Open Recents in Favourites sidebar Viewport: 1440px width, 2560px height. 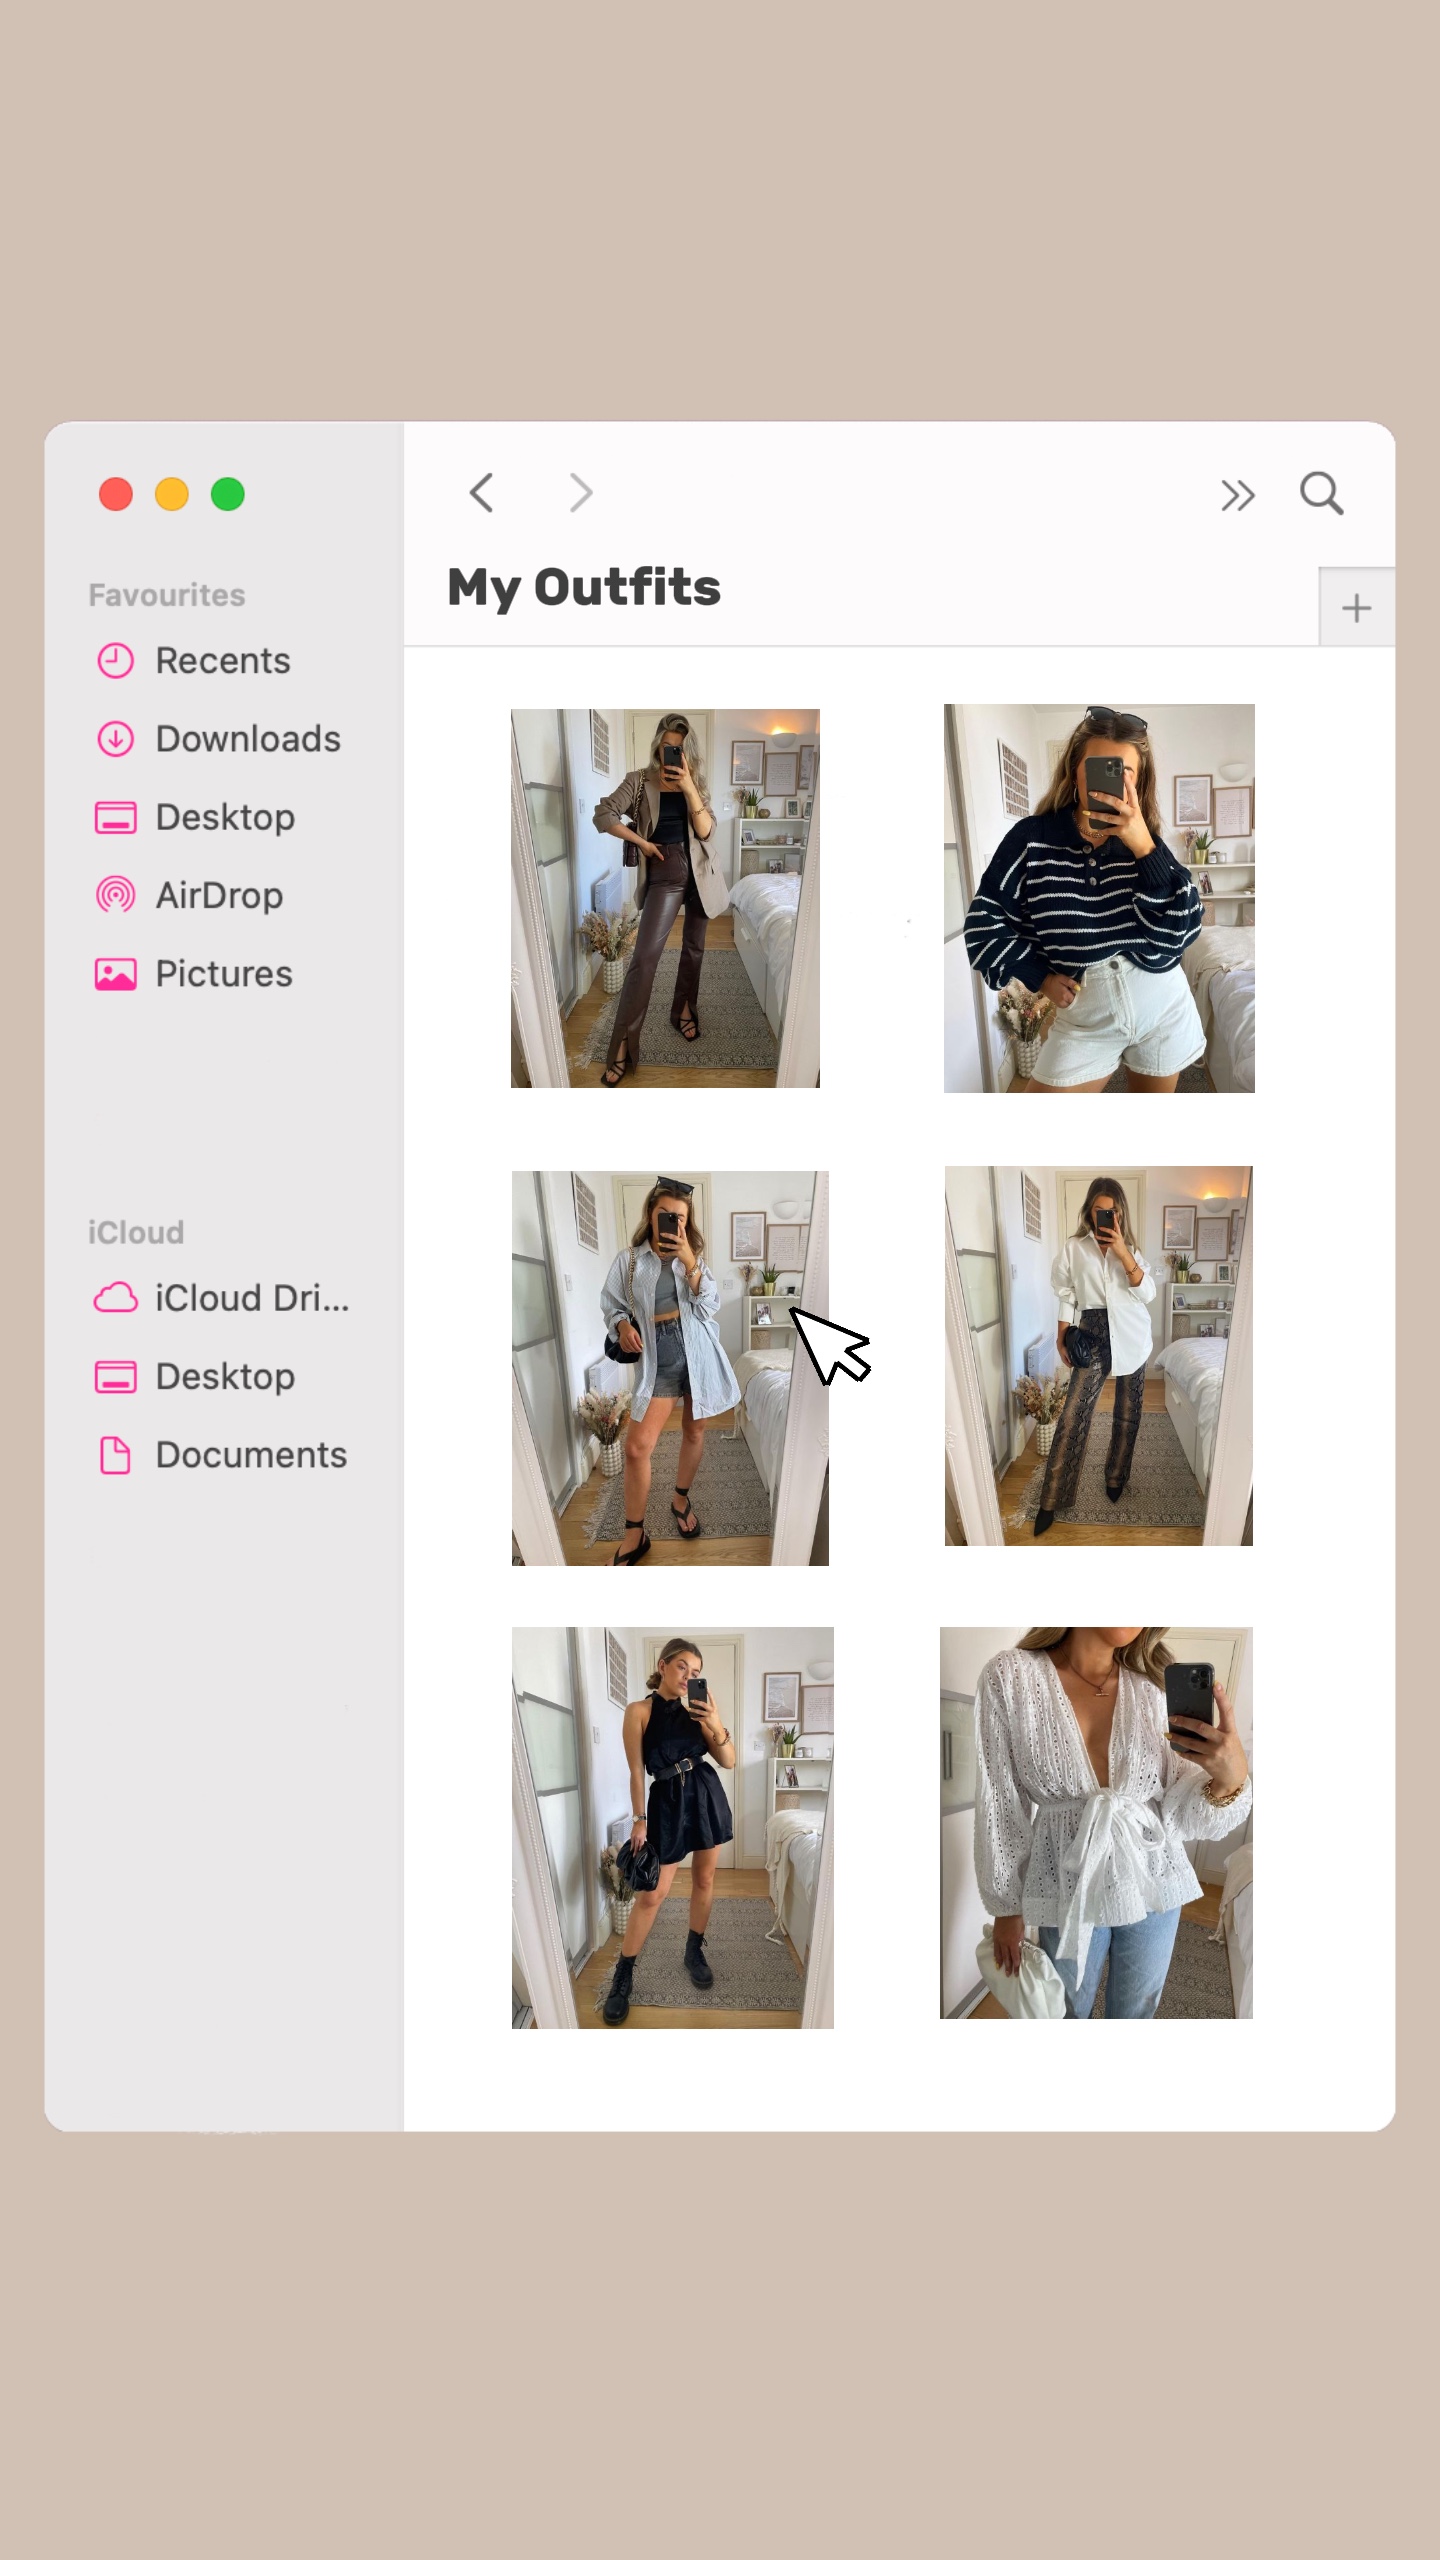tap(222, 661)
